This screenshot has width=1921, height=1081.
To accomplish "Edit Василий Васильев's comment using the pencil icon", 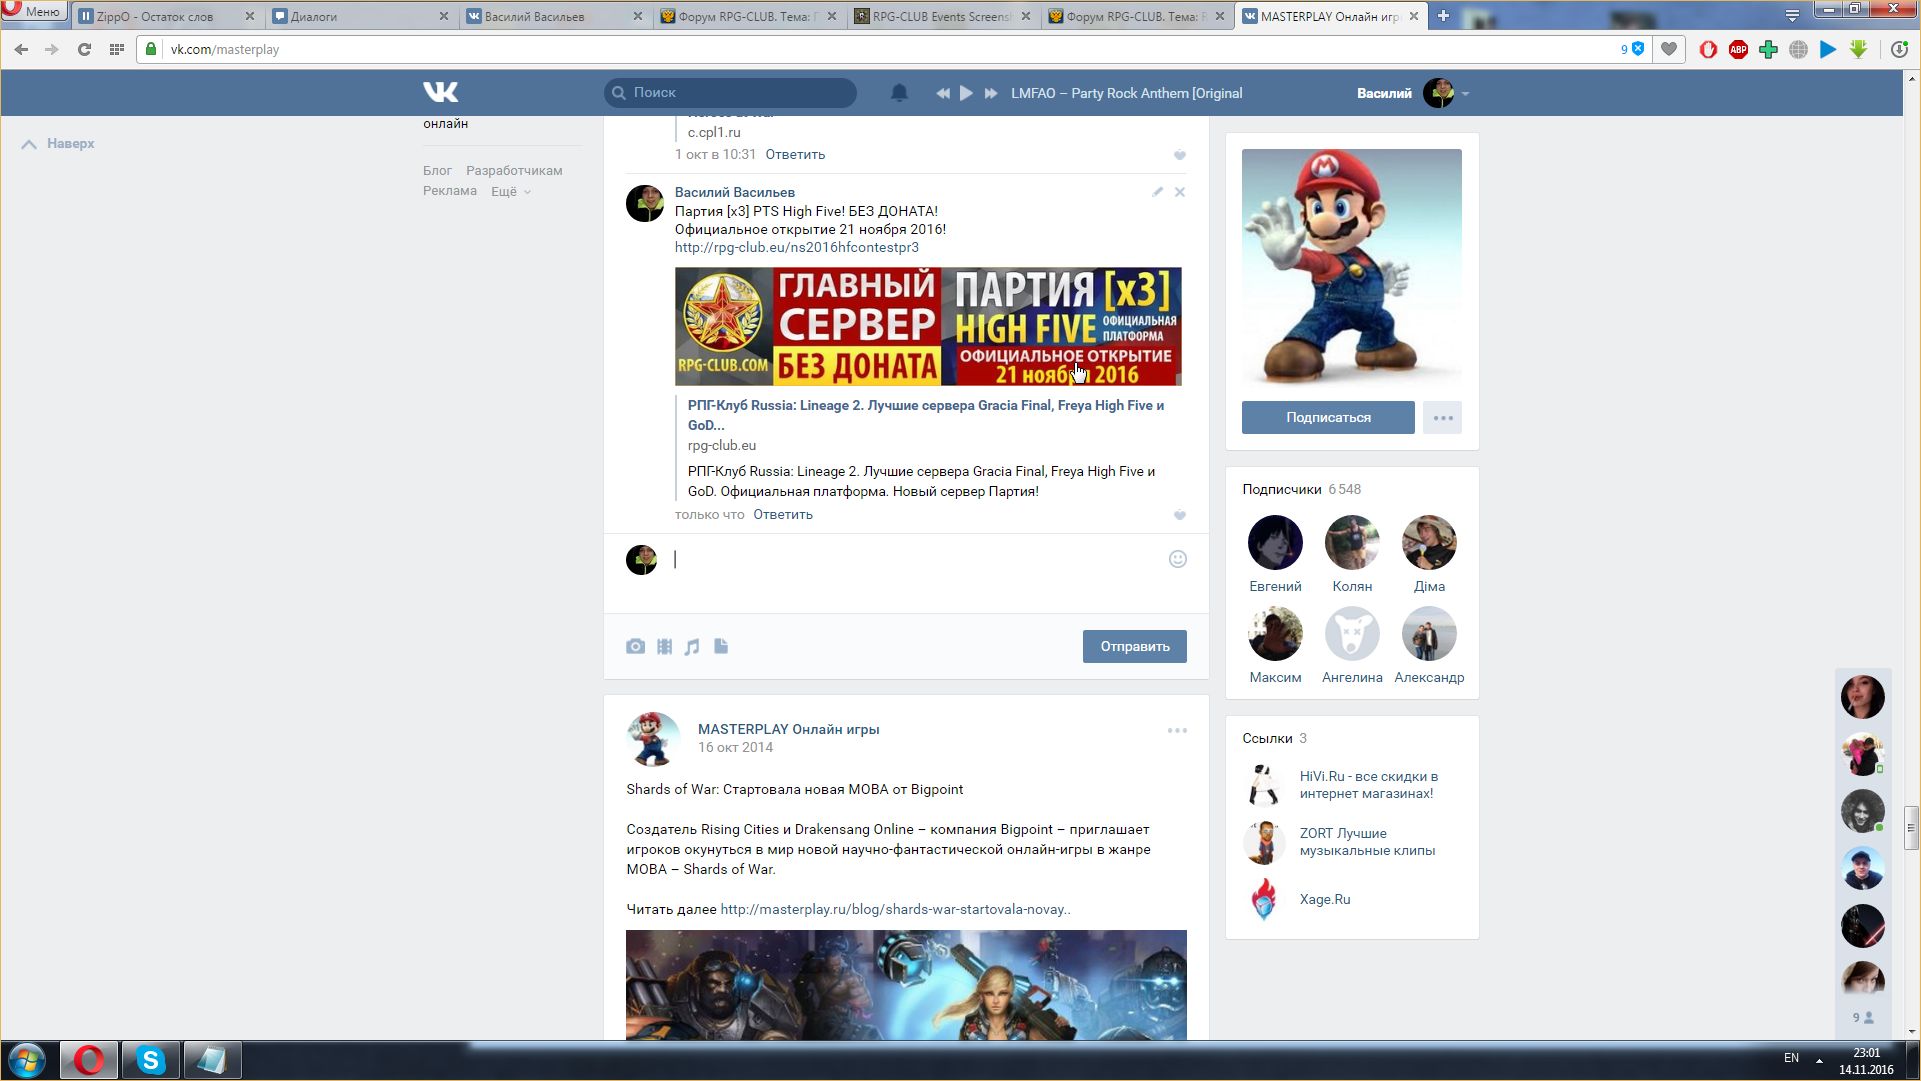I will (1157, 192).
